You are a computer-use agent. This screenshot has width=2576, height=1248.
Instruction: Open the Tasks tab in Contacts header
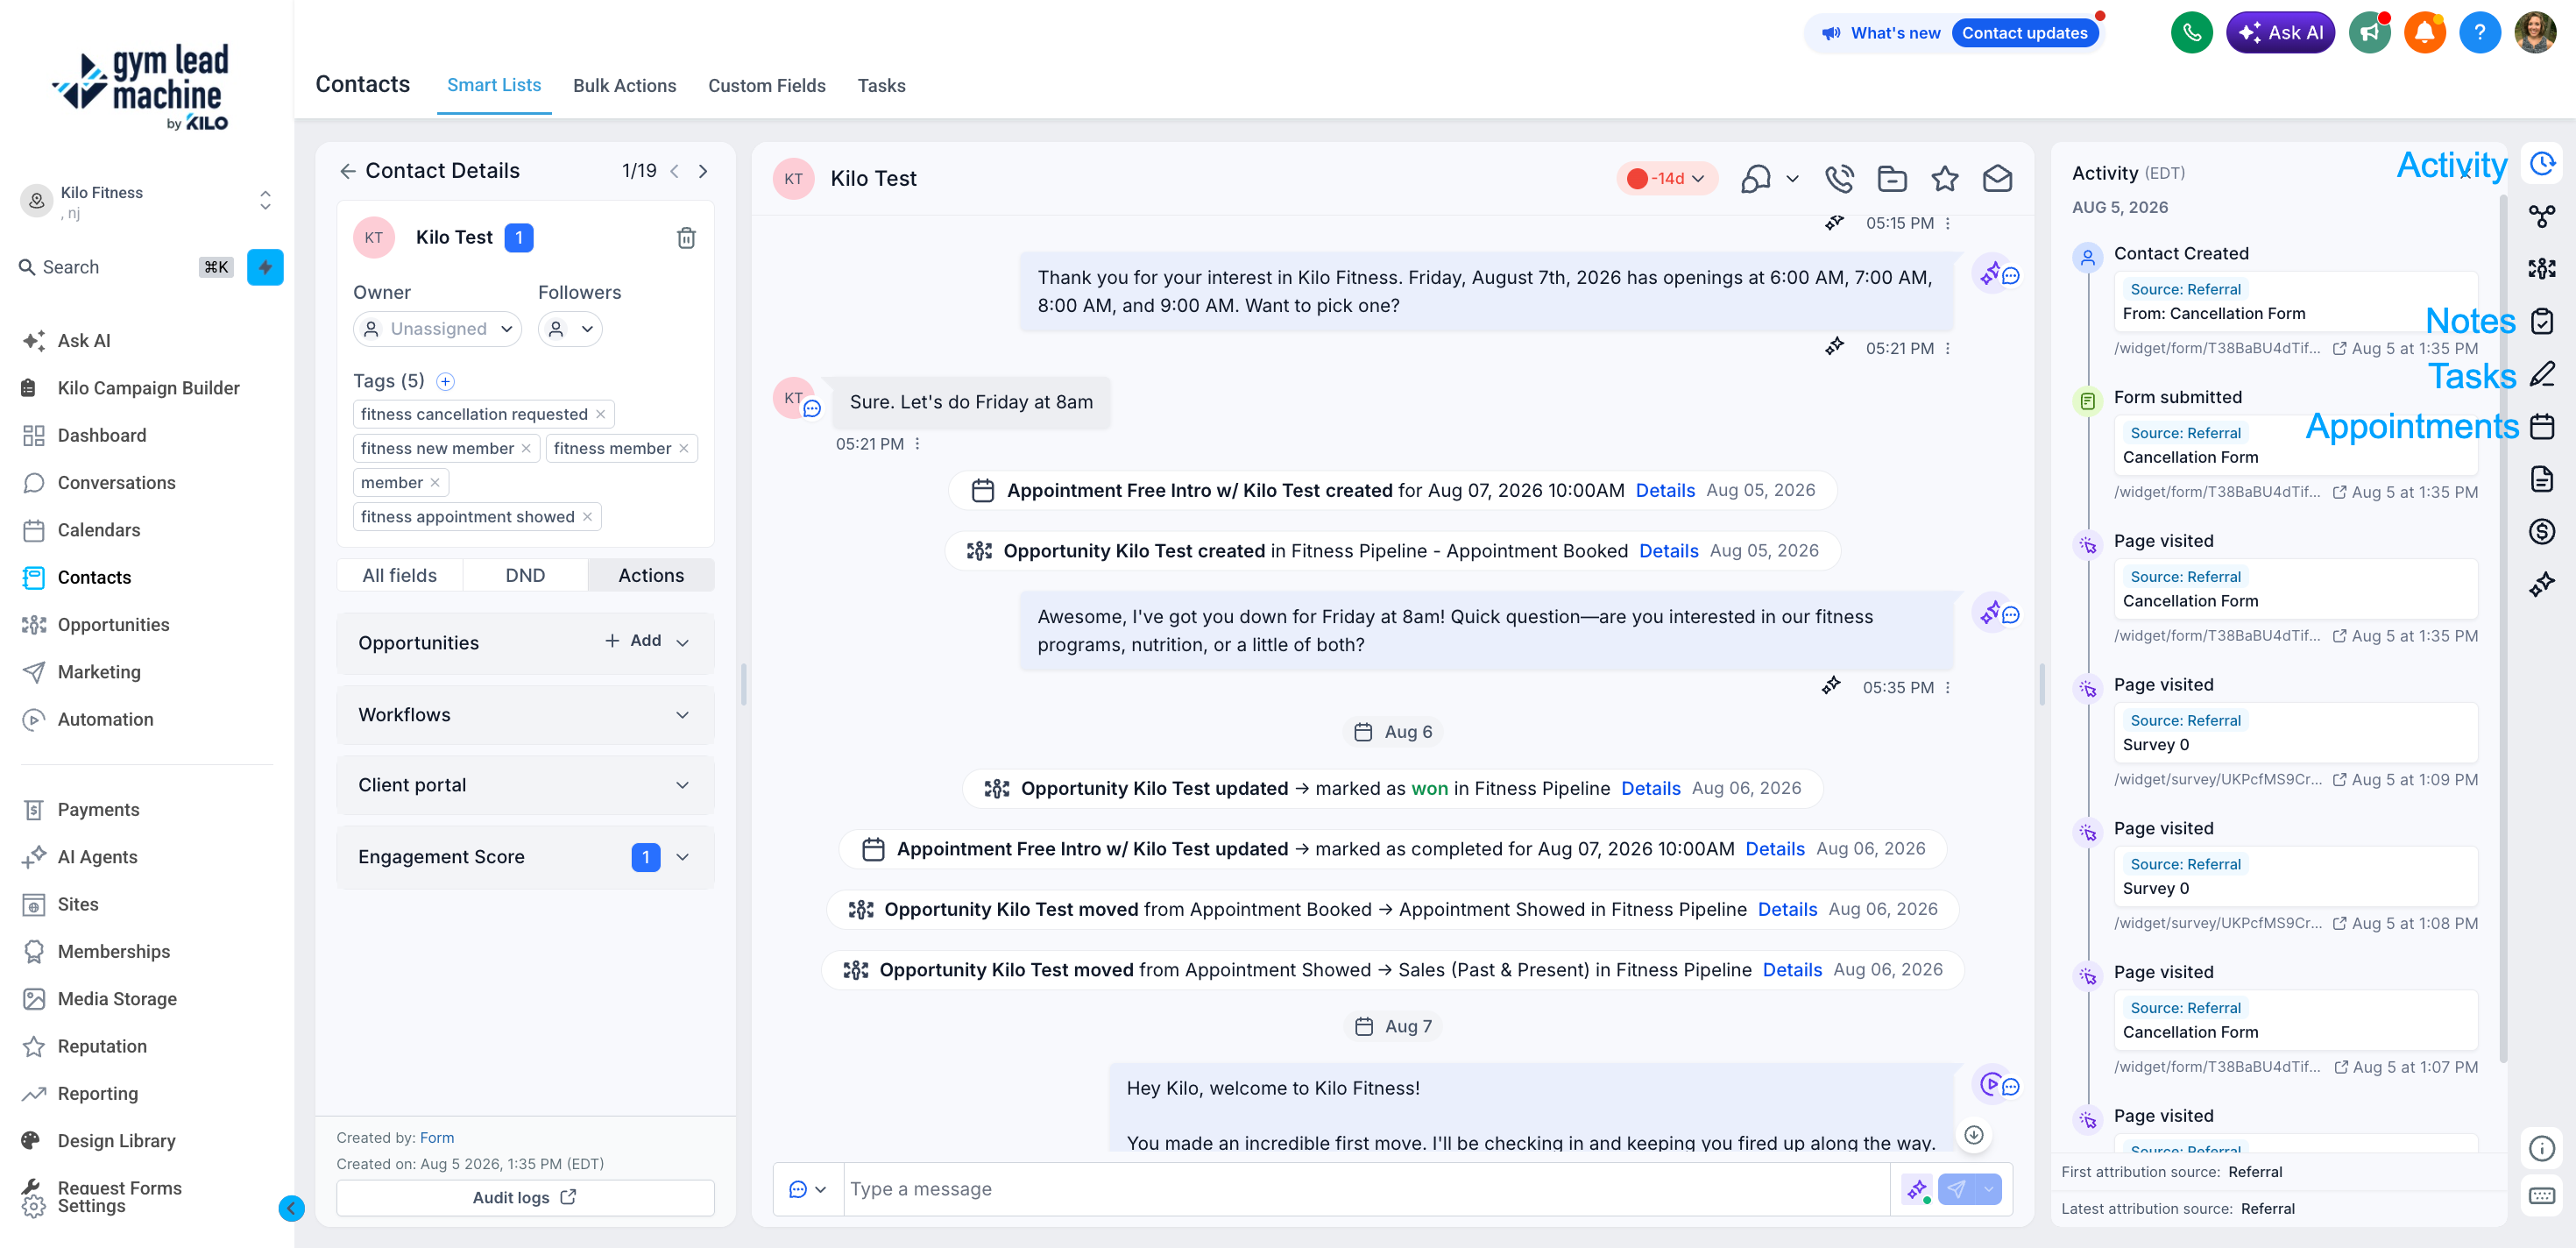point(881,86)
